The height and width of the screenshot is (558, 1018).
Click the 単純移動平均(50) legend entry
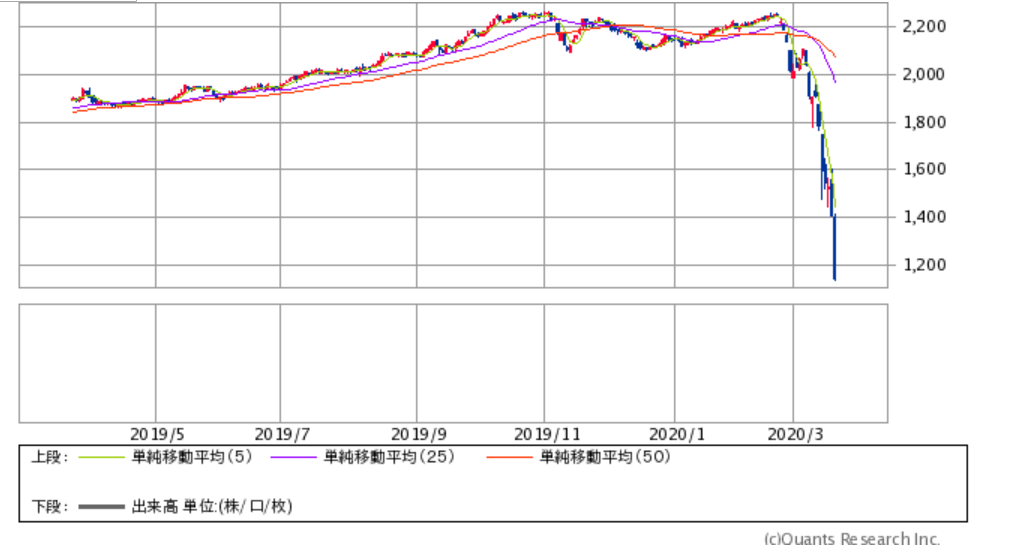(x=605, y=457)
